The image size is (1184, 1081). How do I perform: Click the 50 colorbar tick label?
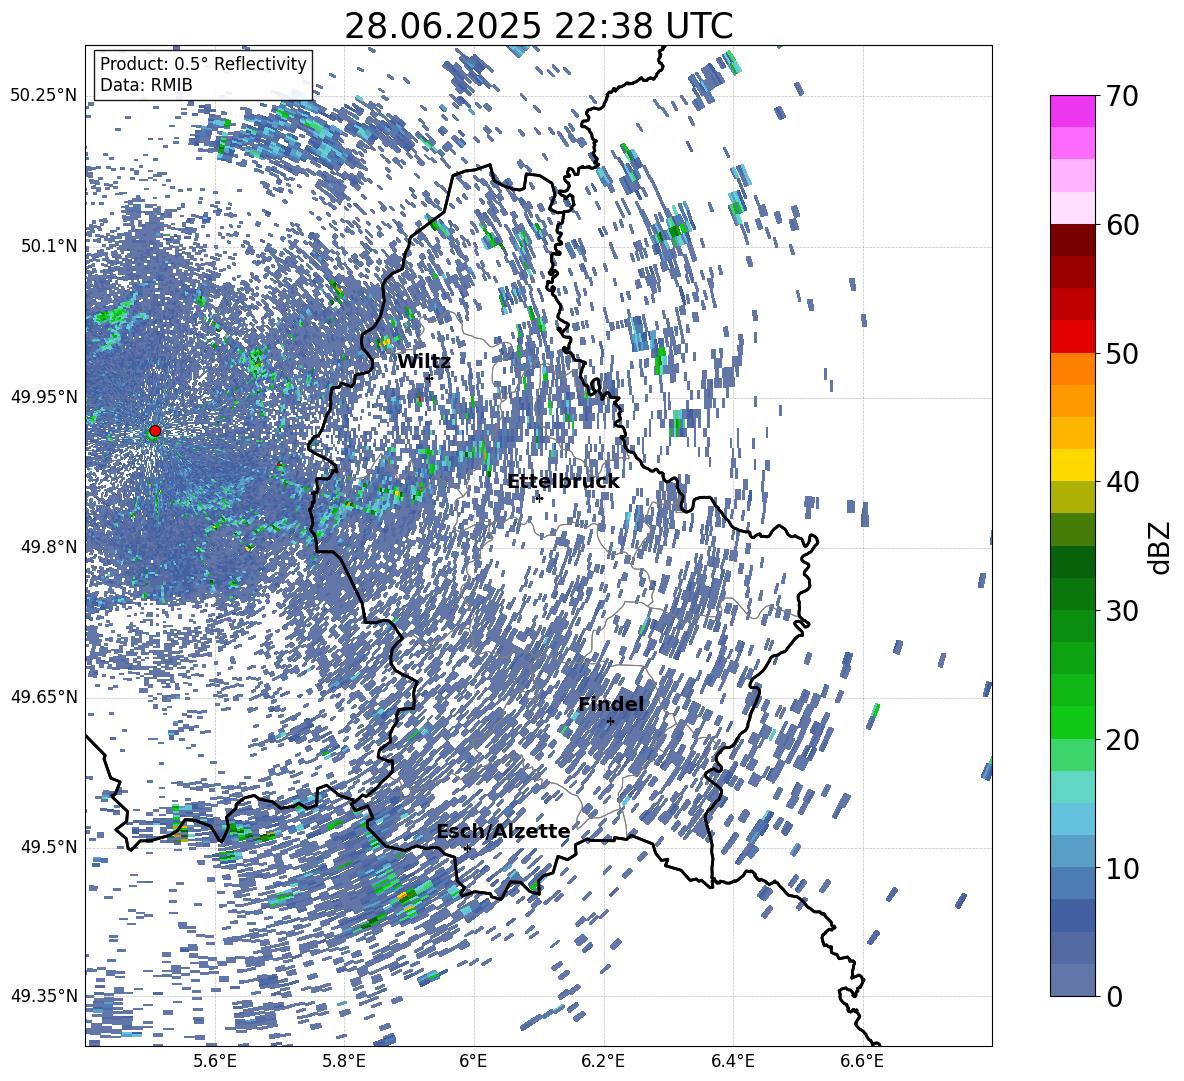(1122, 353)
